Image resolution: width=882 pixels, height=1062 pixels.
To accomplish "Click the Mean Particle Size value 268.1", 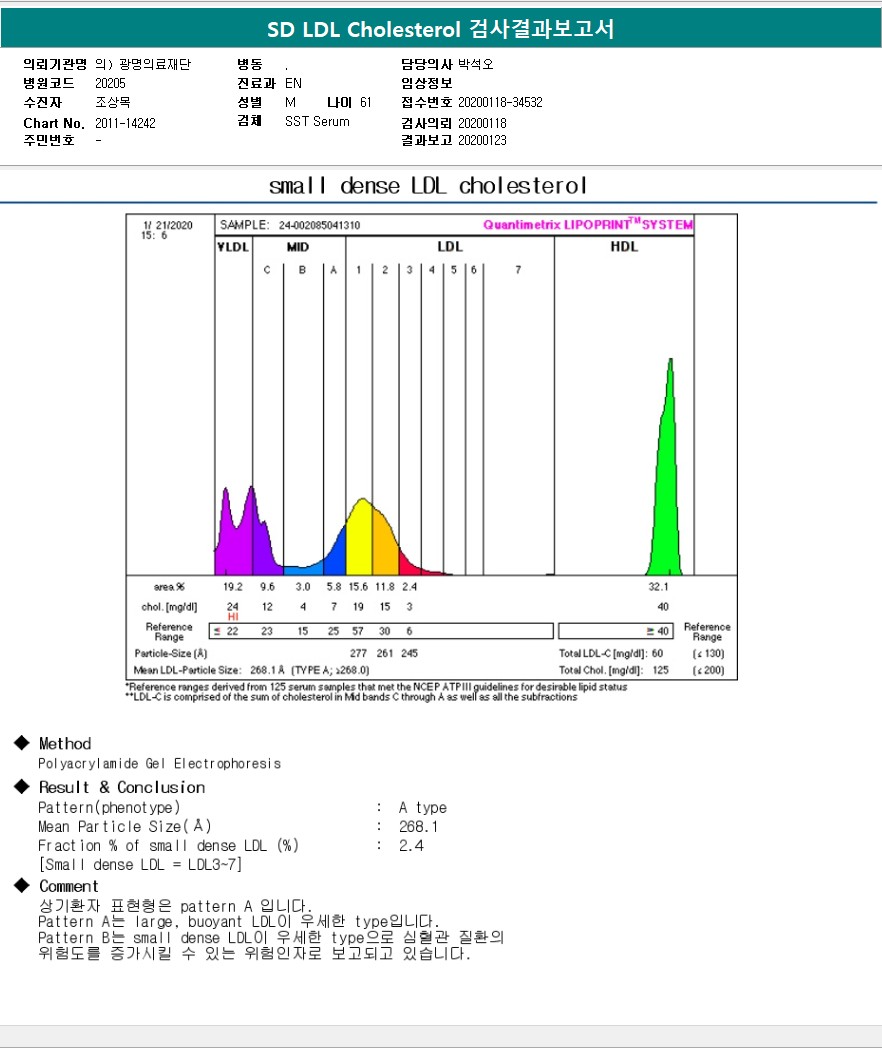I will pyautogui.click(x=418, y=826).
